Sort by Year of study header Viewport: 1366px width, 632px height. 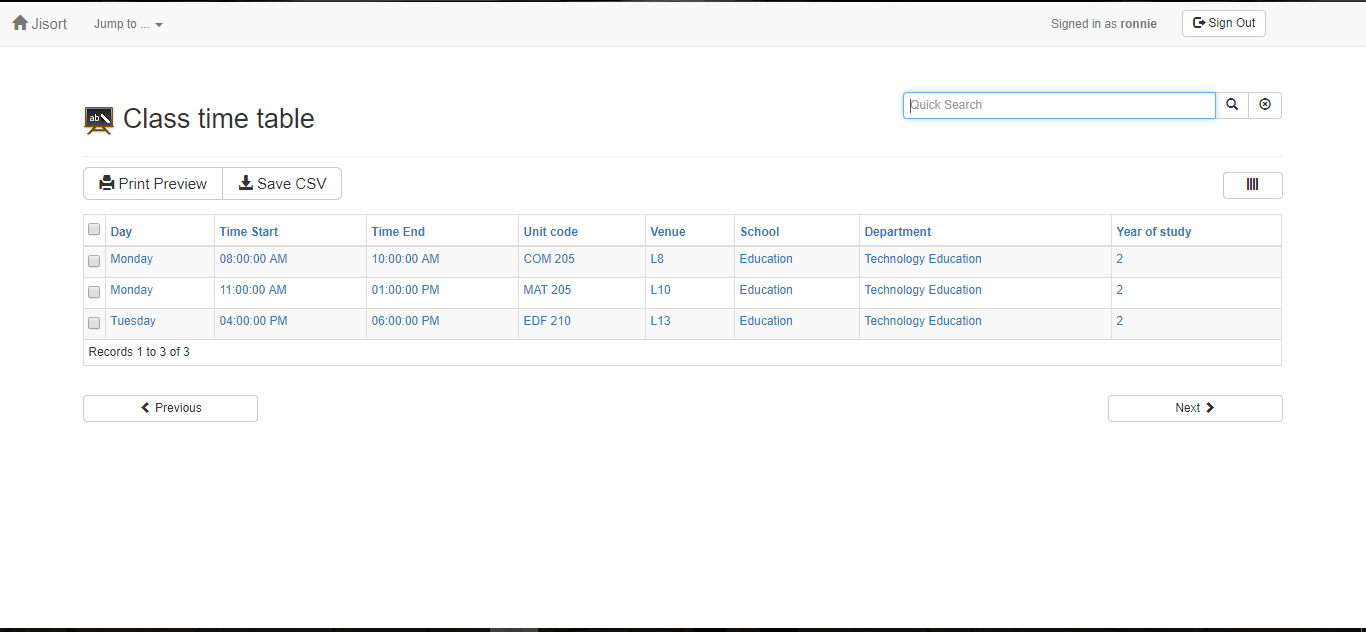(1154, 232)
